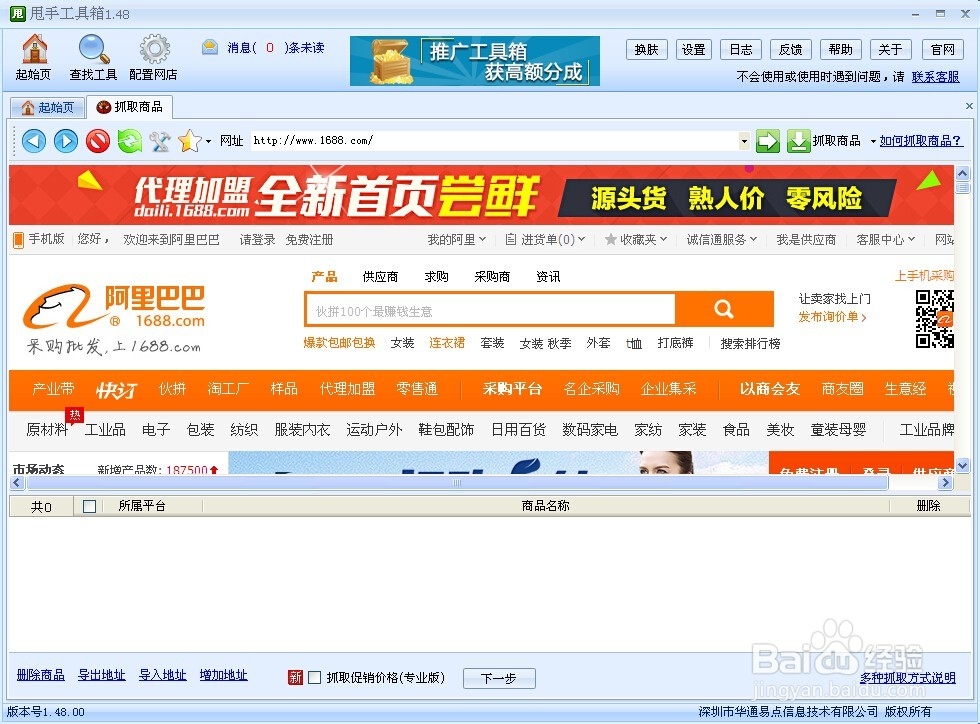Screen dimensions: 980x724
Task: Expand the favorites star dropdown arrow
Action: tap(208, 141)
